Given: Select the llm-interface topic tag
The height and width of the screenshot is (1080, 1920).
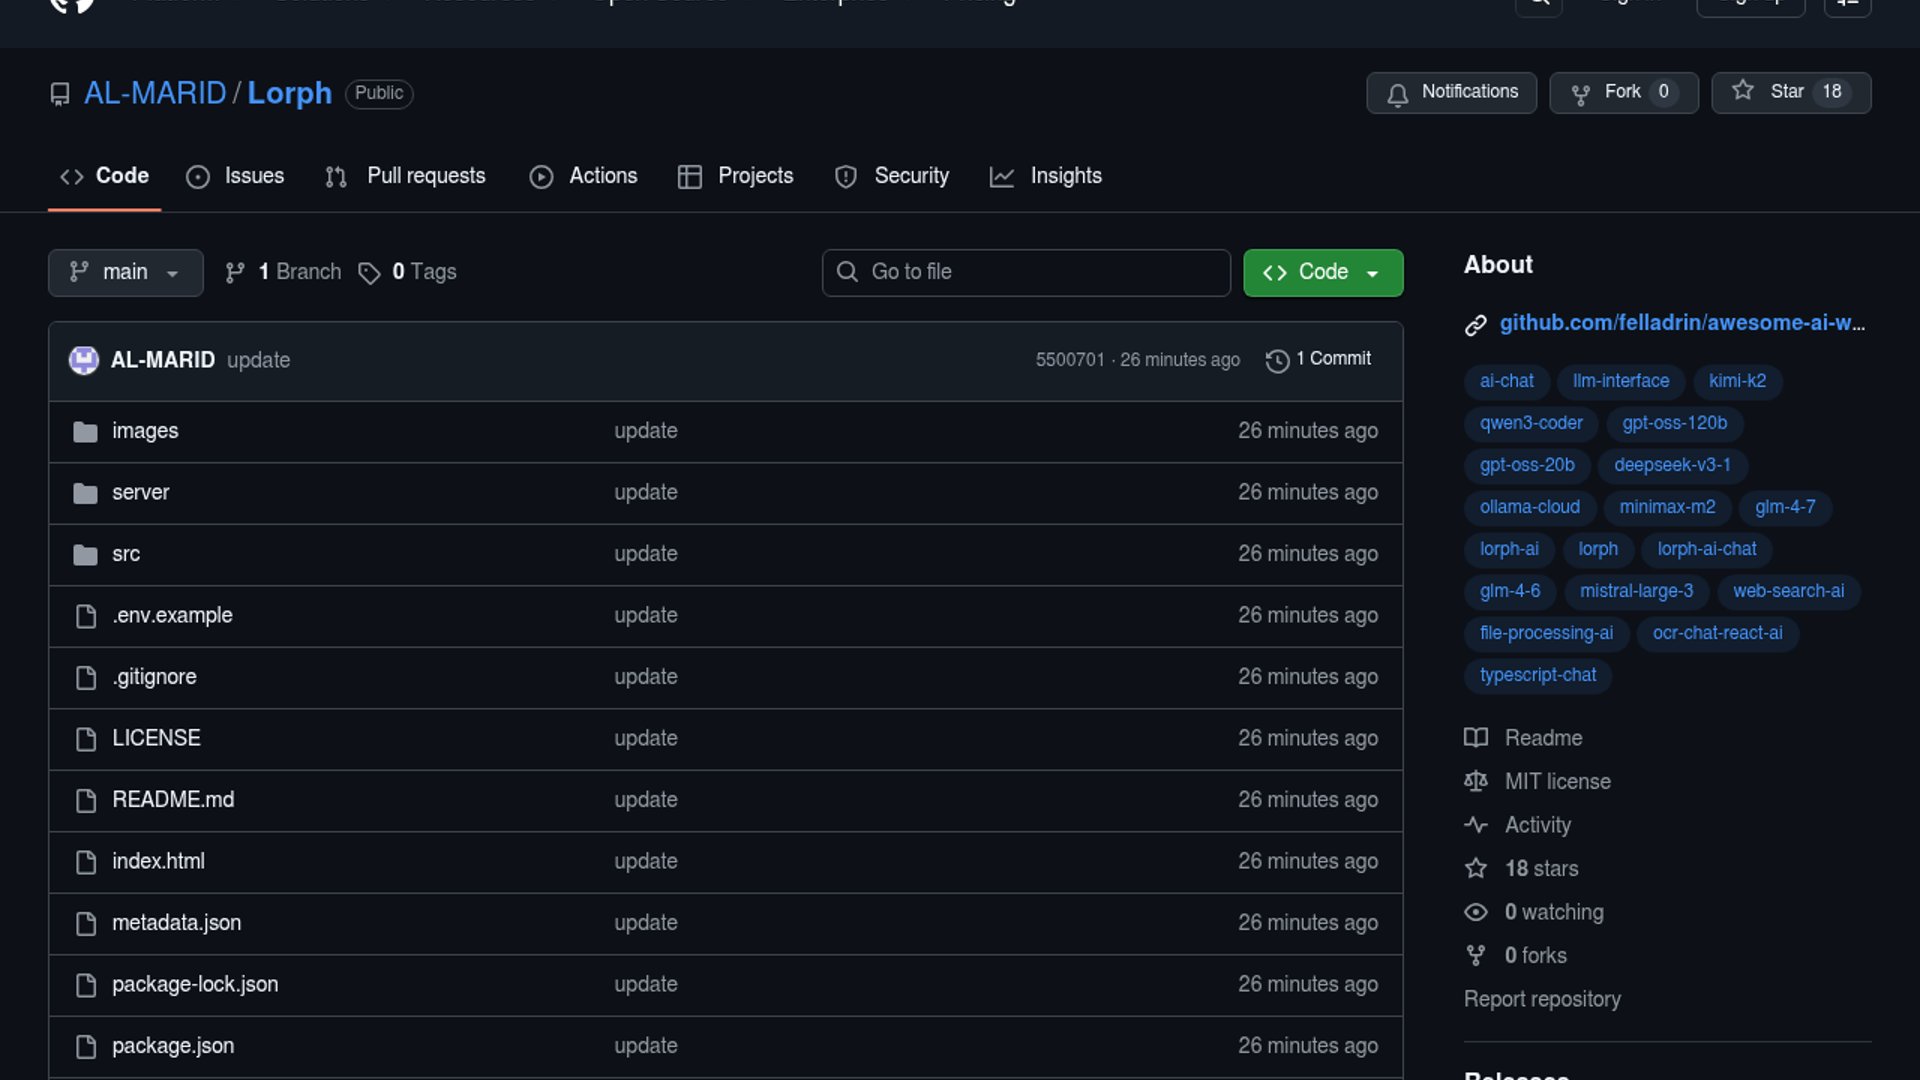Looking at the screenshot, I should (1621, 382).
